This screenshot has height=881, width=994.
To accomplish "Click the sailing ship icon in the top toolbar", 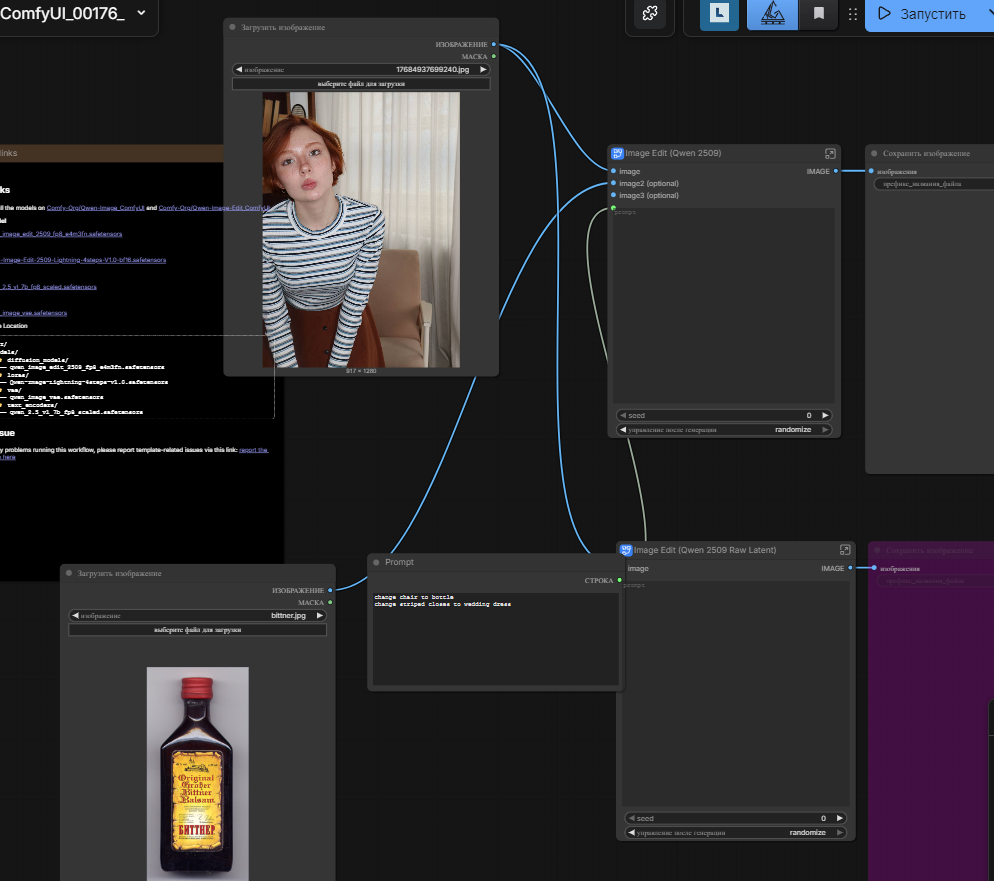I will click(x=772, y=14).
